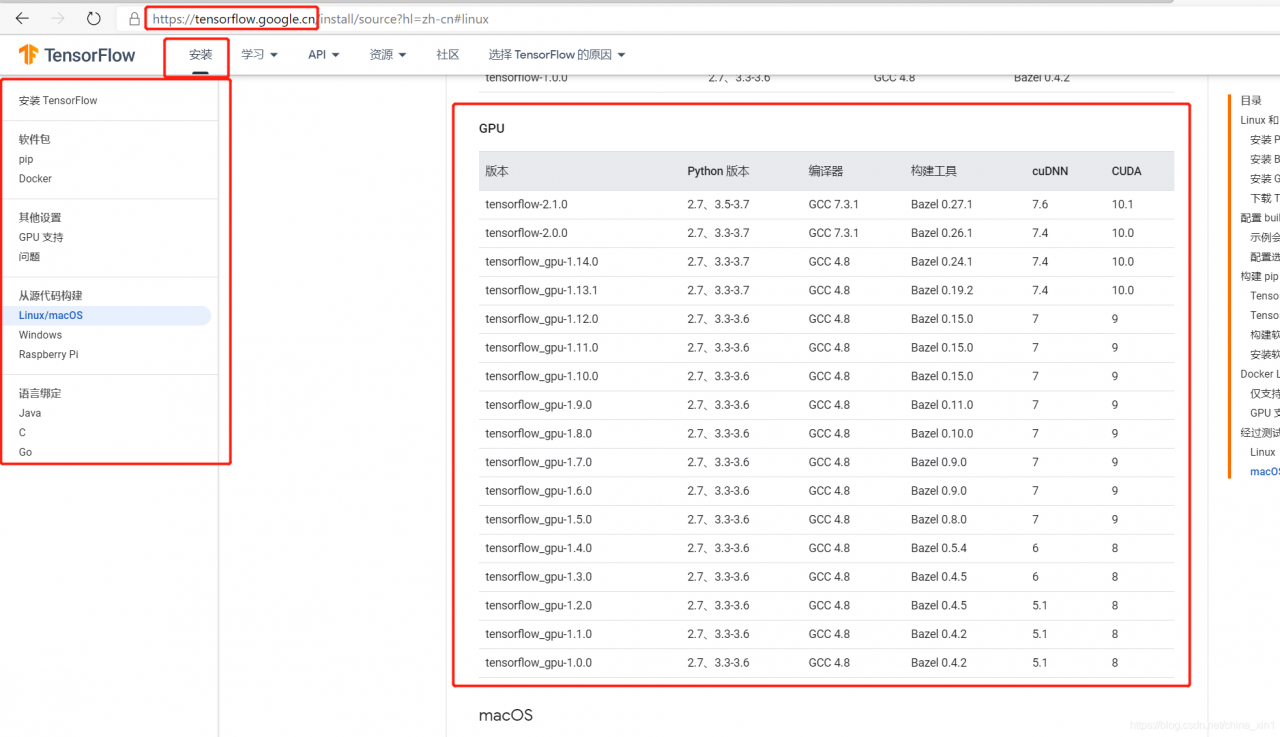Open 安装 TensorFlow in the sidebar

click(x=58, y=101)
